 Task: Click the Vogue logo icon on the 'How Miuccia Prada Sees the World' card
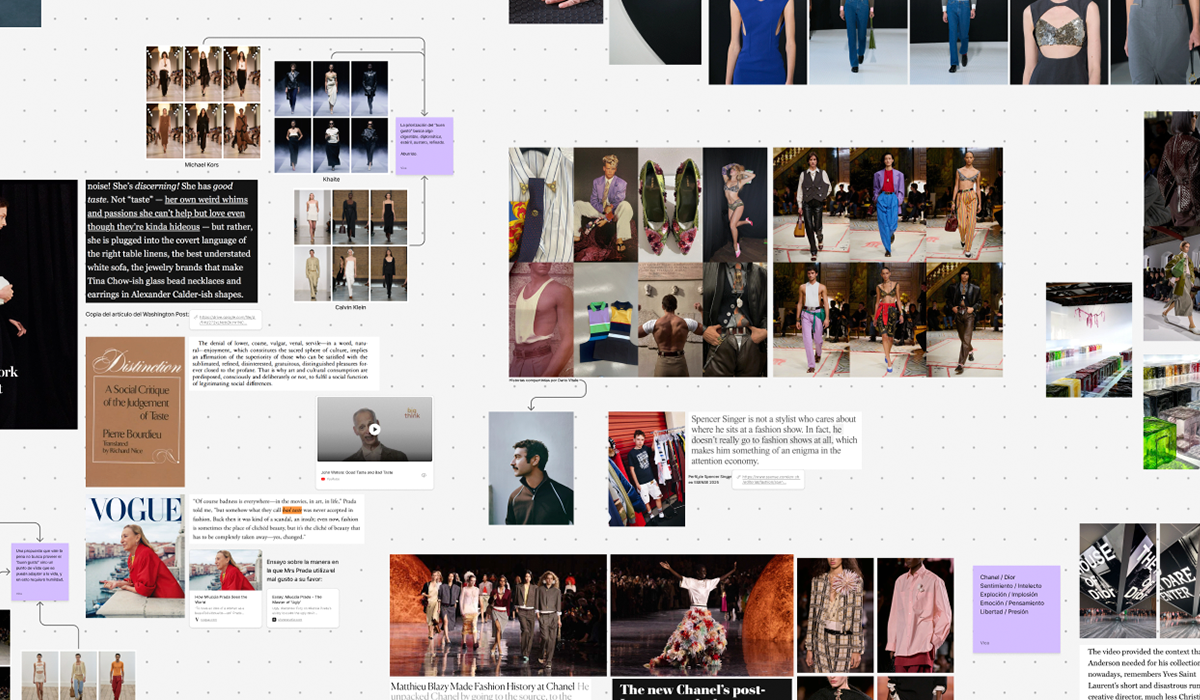[x=196, y=619]
